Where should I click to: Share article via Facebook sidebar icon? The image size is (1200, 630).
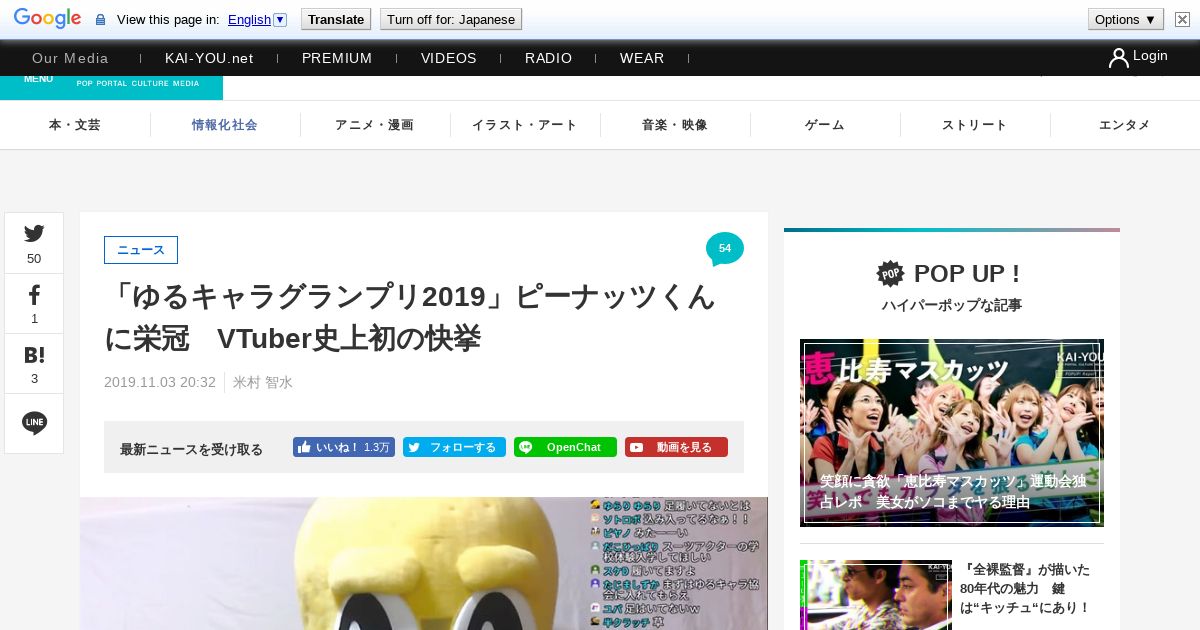click(34, 303)
